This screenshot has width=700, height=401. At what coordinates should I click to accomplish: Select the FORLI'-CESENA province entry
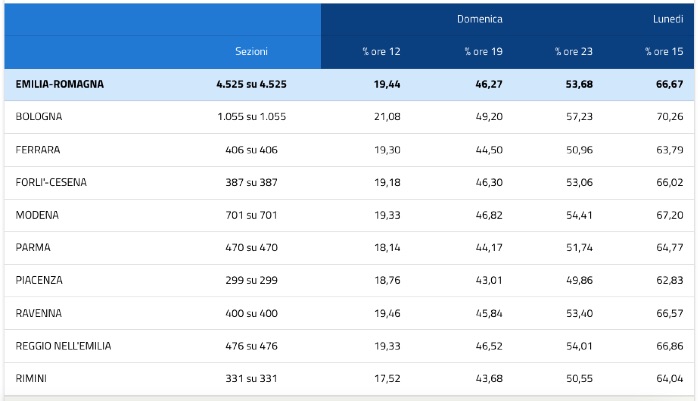tap(51, 183)
